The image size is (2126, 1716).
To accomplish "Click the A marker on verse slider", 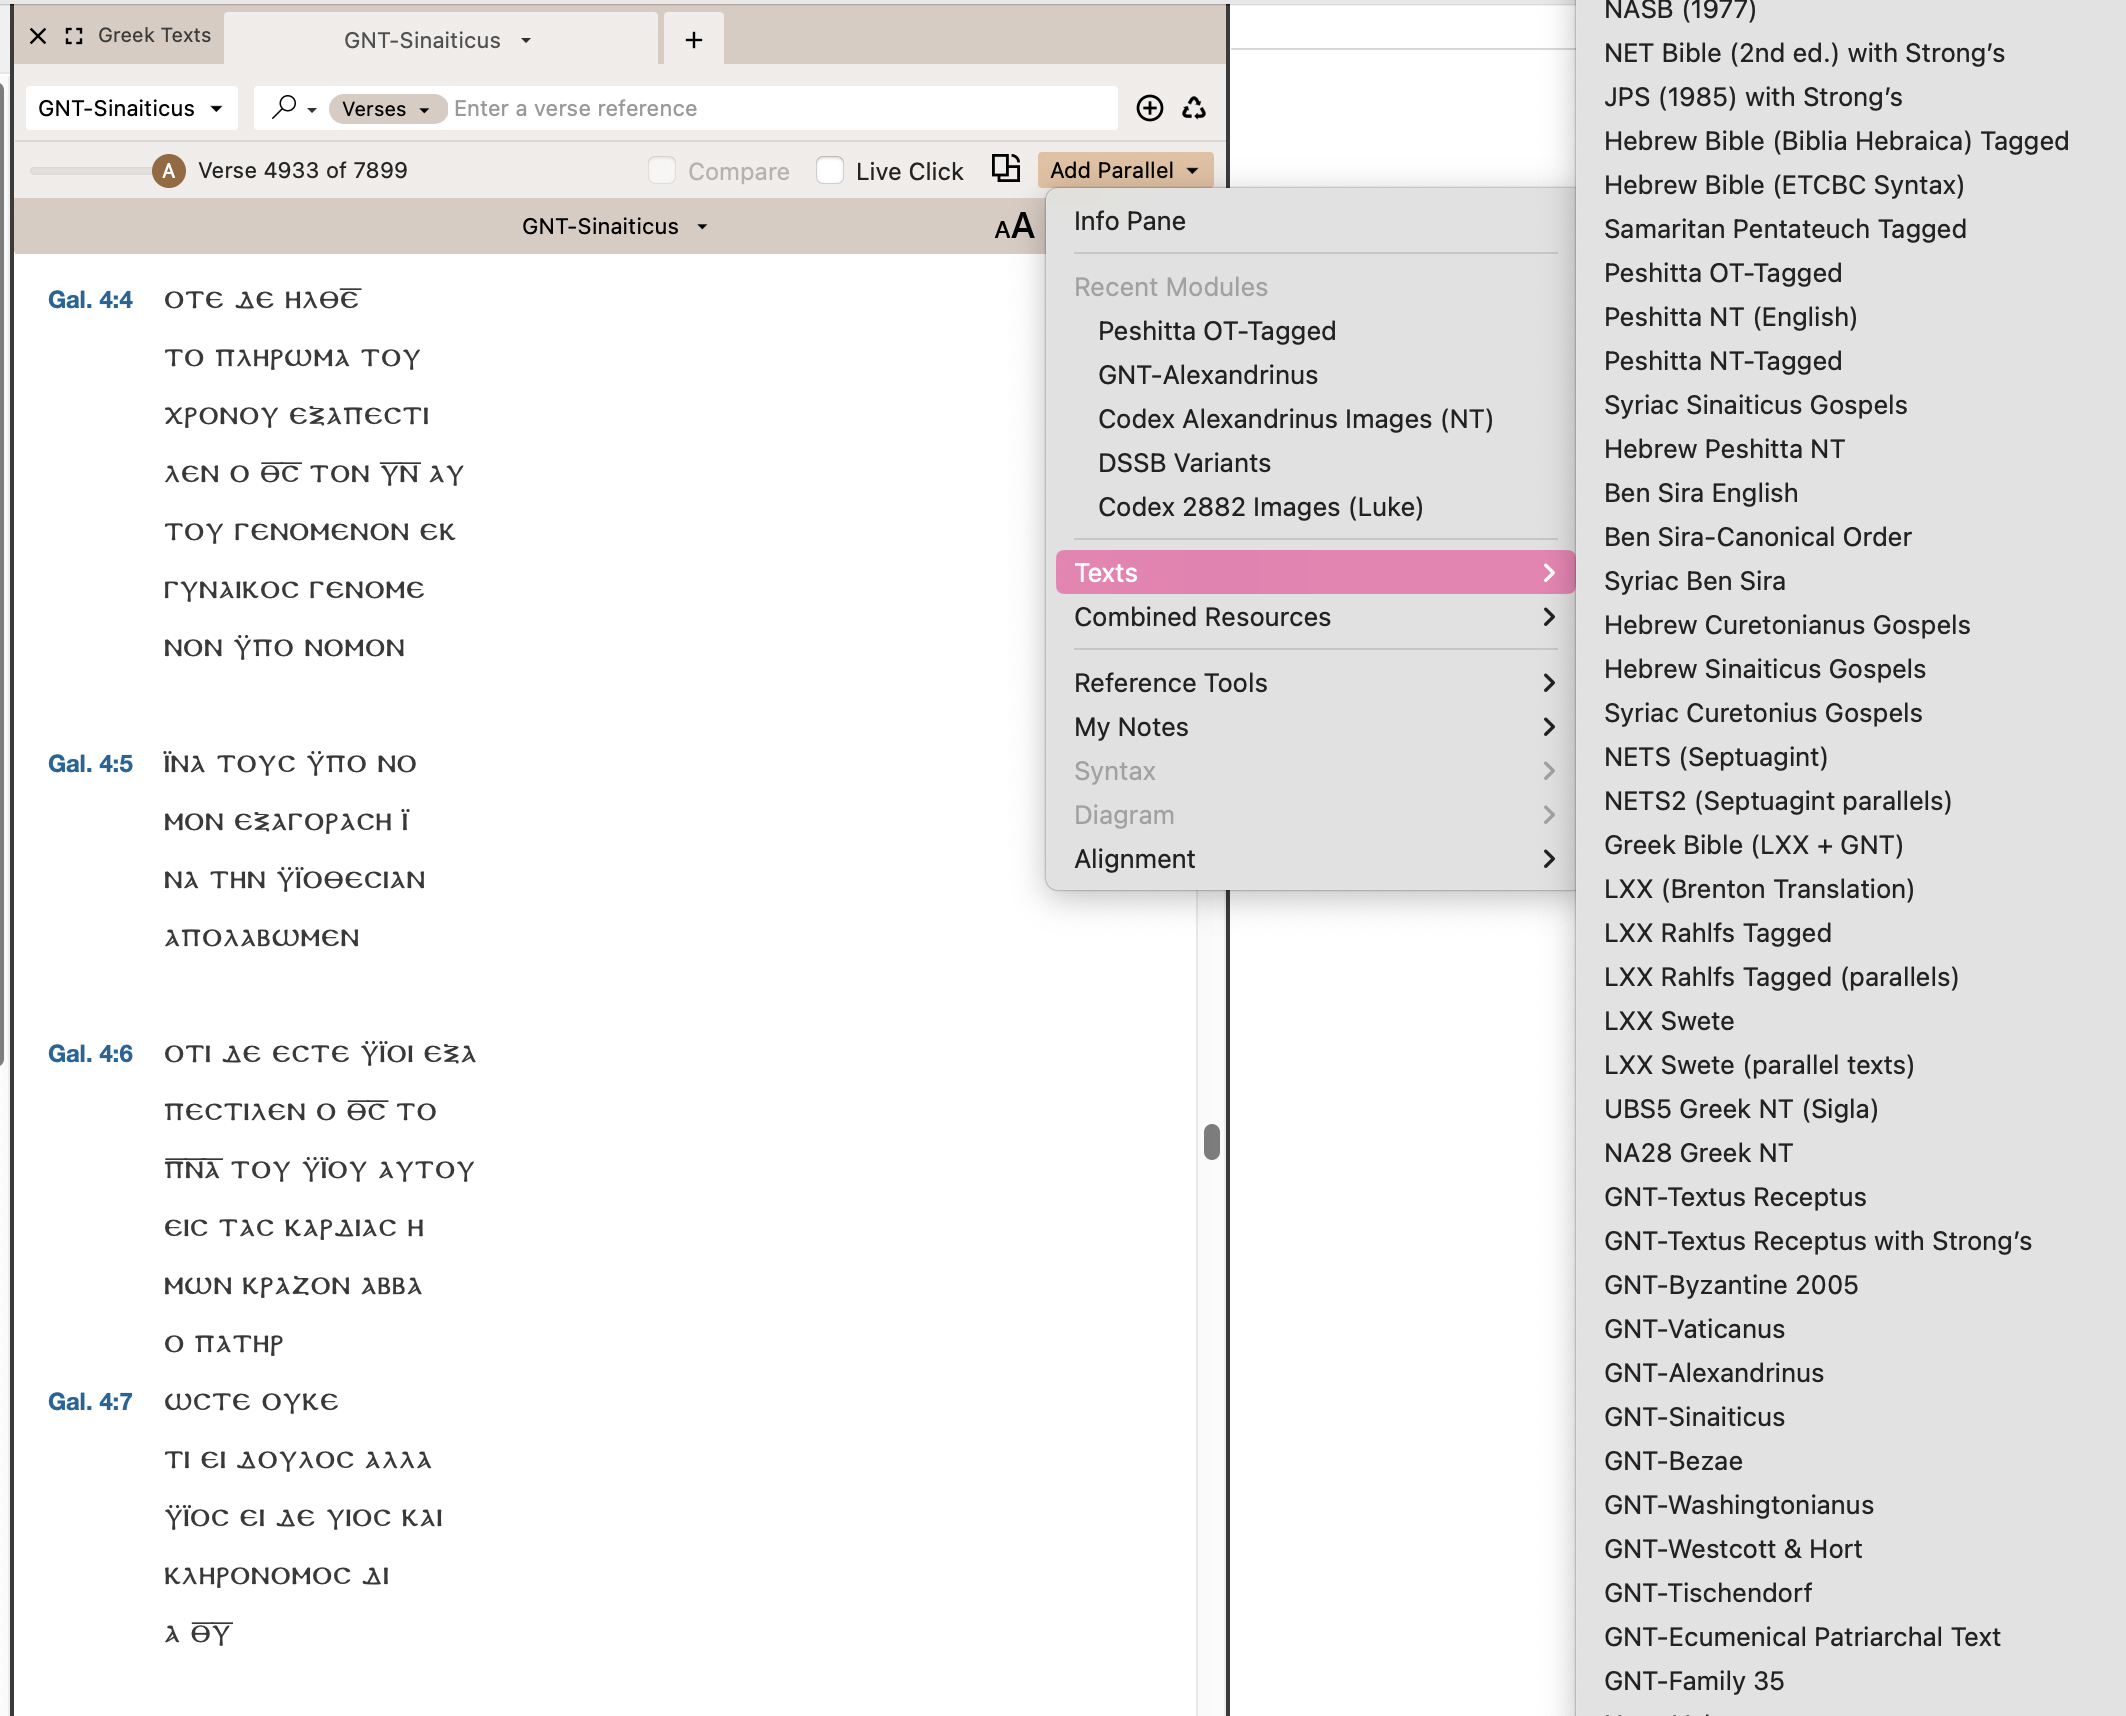I will coord(169,171).
